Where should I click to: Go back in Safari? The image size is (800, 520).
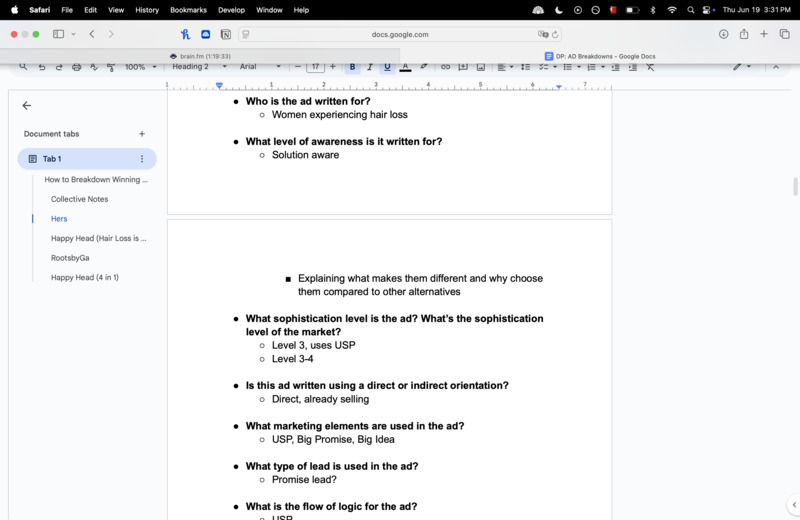[x=92, y=34]
